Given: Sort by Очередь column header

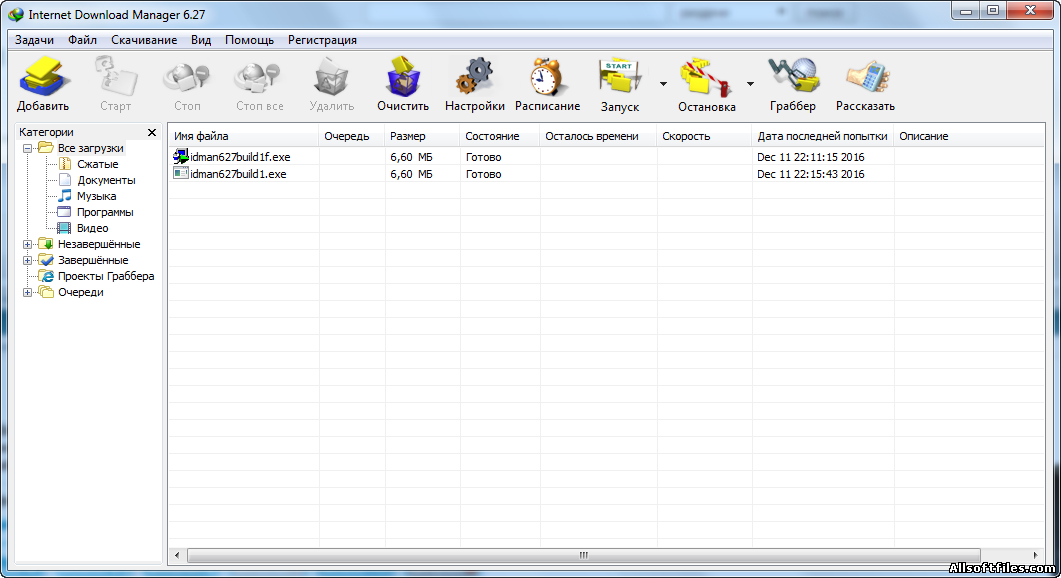Looking at the screenshot, I should 351,136.
